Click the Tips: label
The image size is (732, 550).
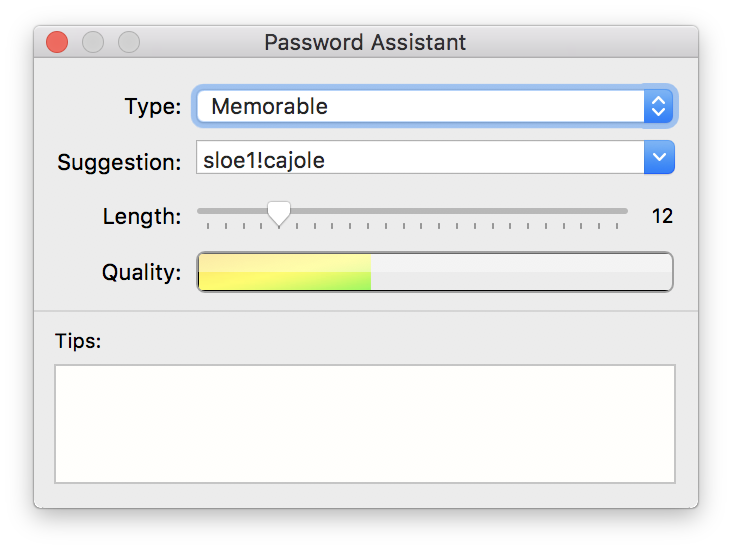pyautogui.click(x=79, y=341)
